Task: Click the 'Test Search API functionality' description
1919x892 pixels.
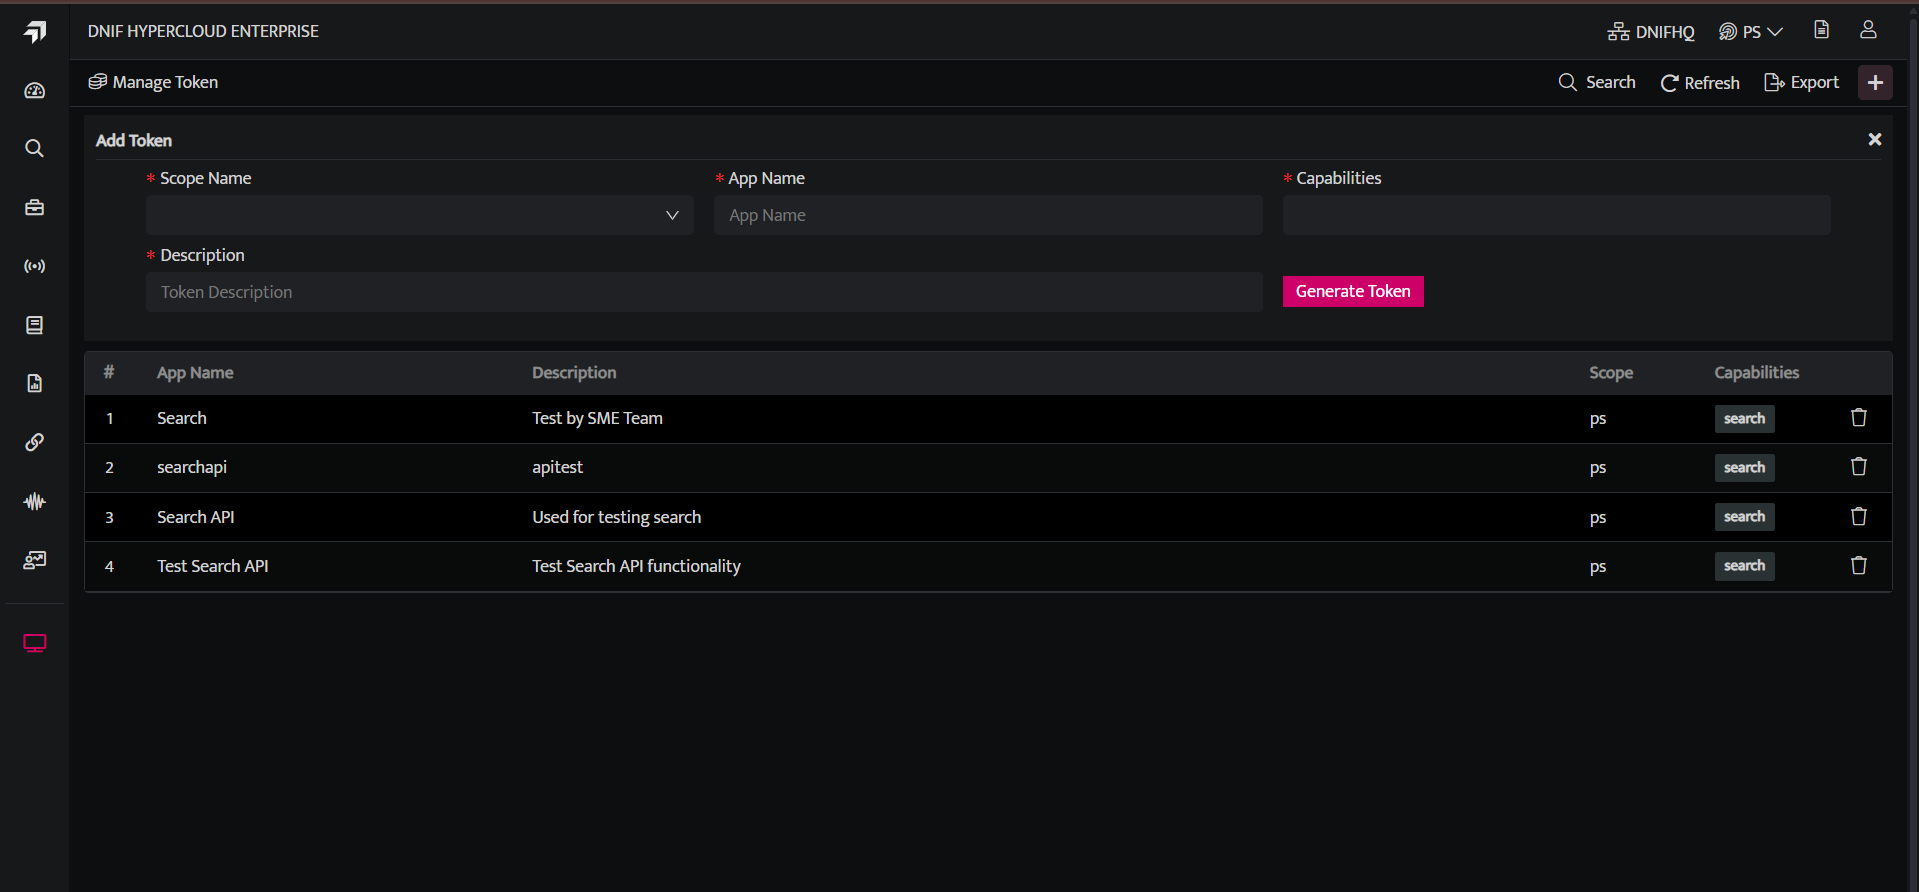Action: [636, 566]
